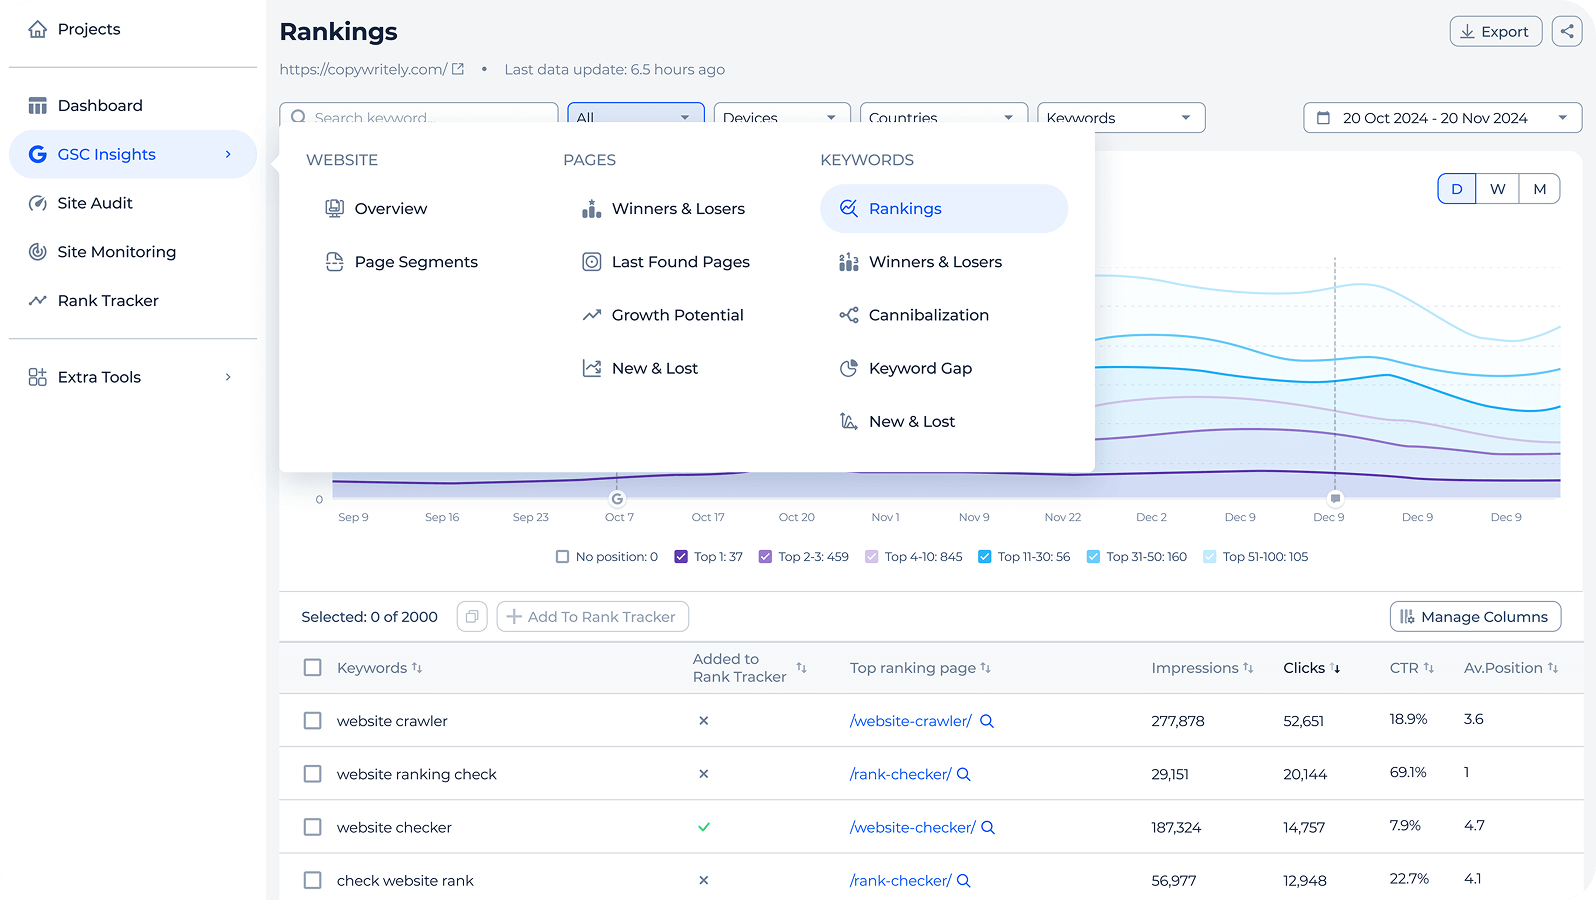The image size is (1596, 900).
Task: Switch chart to weekly W view
Action: coord(1497,189)
